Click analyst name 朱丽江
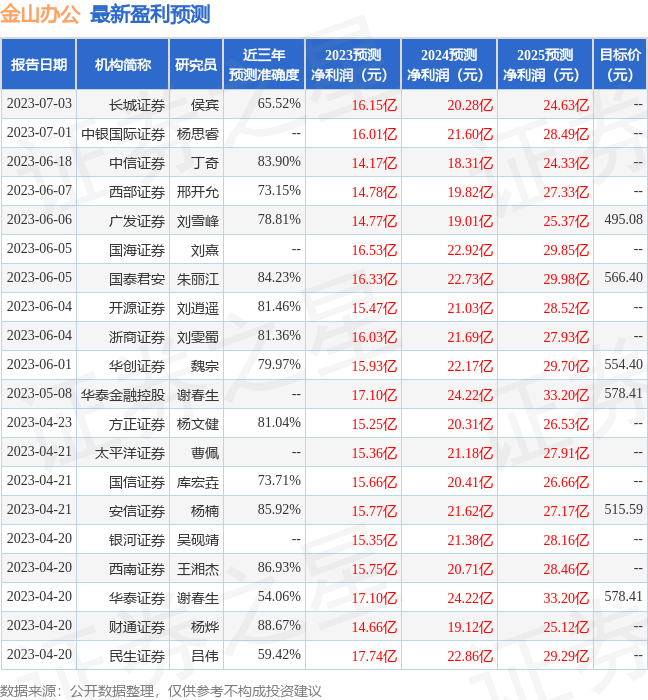This screenshot has height=700, width=648. pyautogui.click(x=198, y=279)
